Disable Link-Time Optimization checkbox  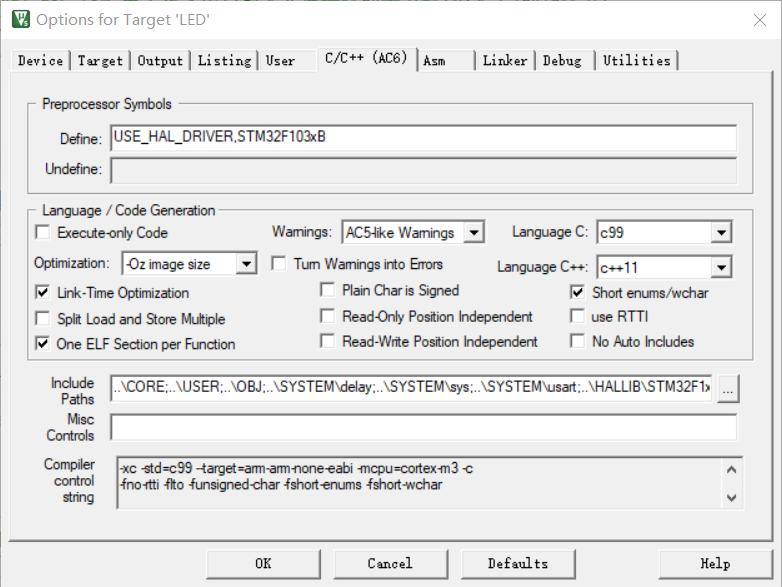pos(43,292)
